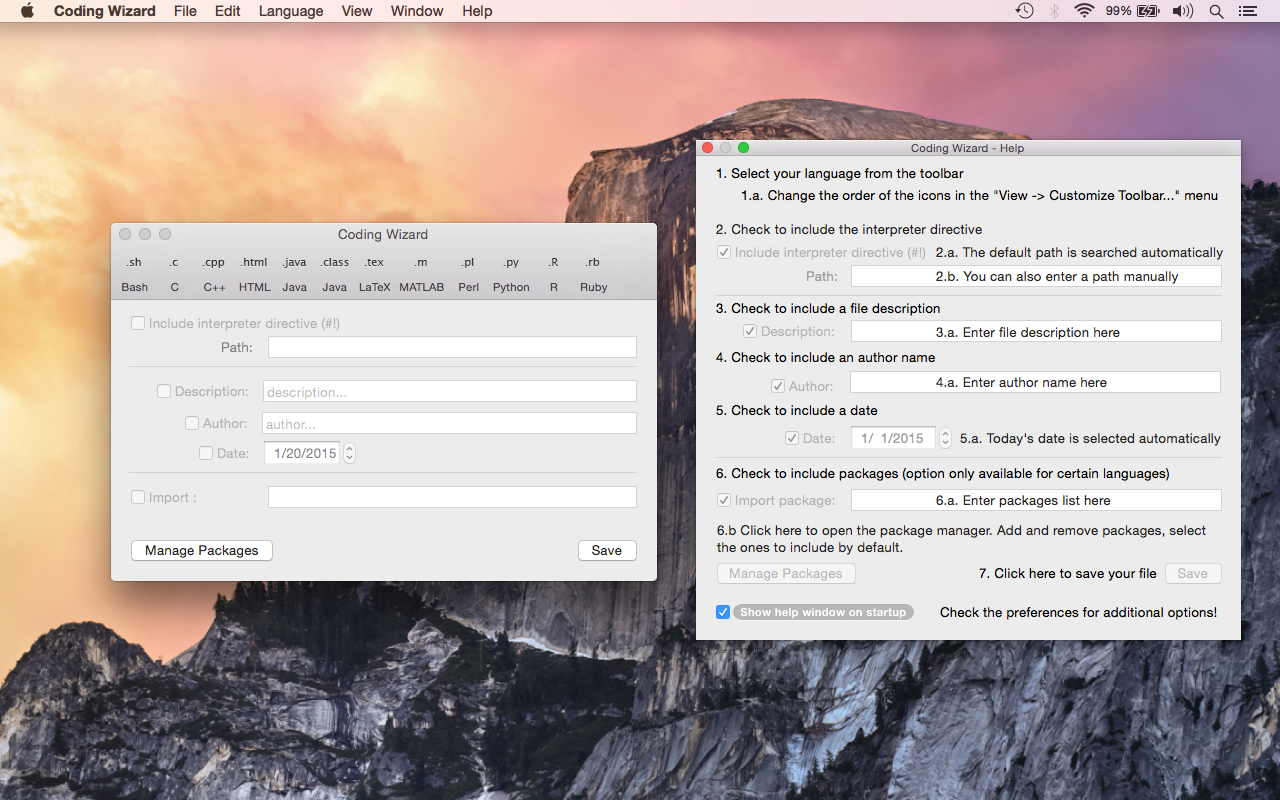Enable Include interpreter directive in Coding Wizard
1280x800 pixels.
point(138,323)
